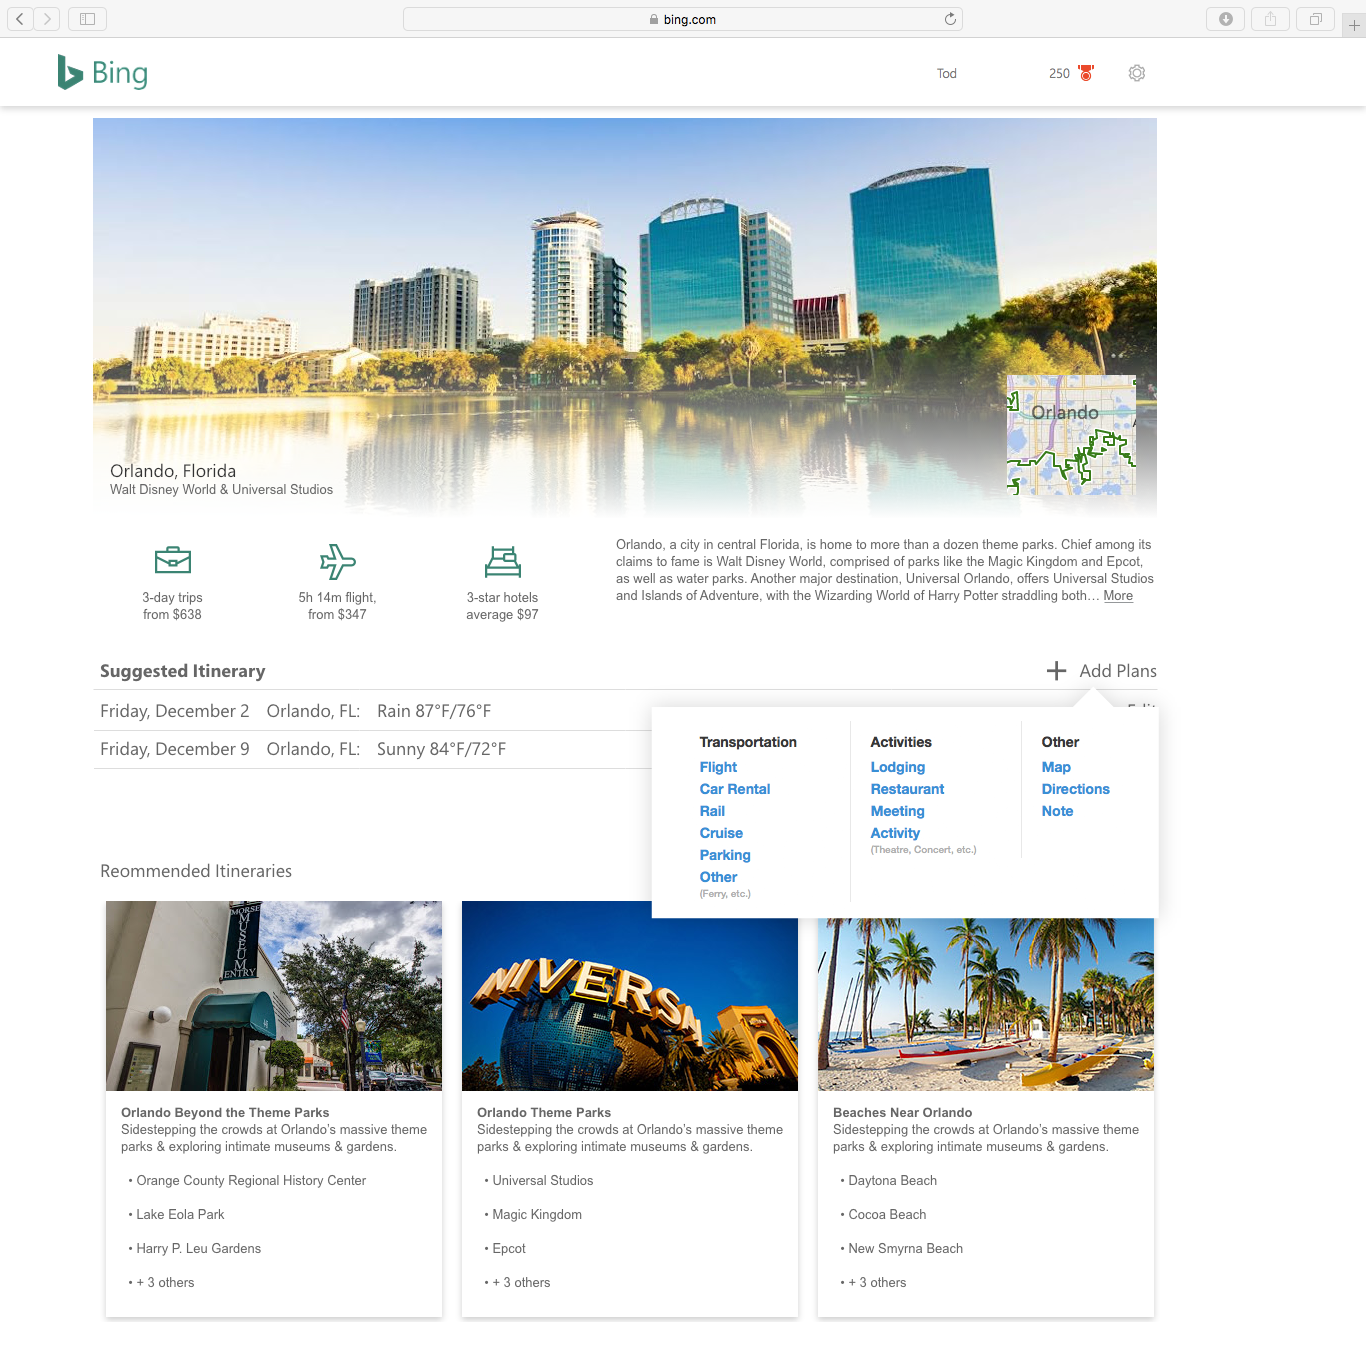Click the plus icon beside Add Plans
Screen dimensions: 1366x1366
pyautogui.click(x=1056, y=671)
